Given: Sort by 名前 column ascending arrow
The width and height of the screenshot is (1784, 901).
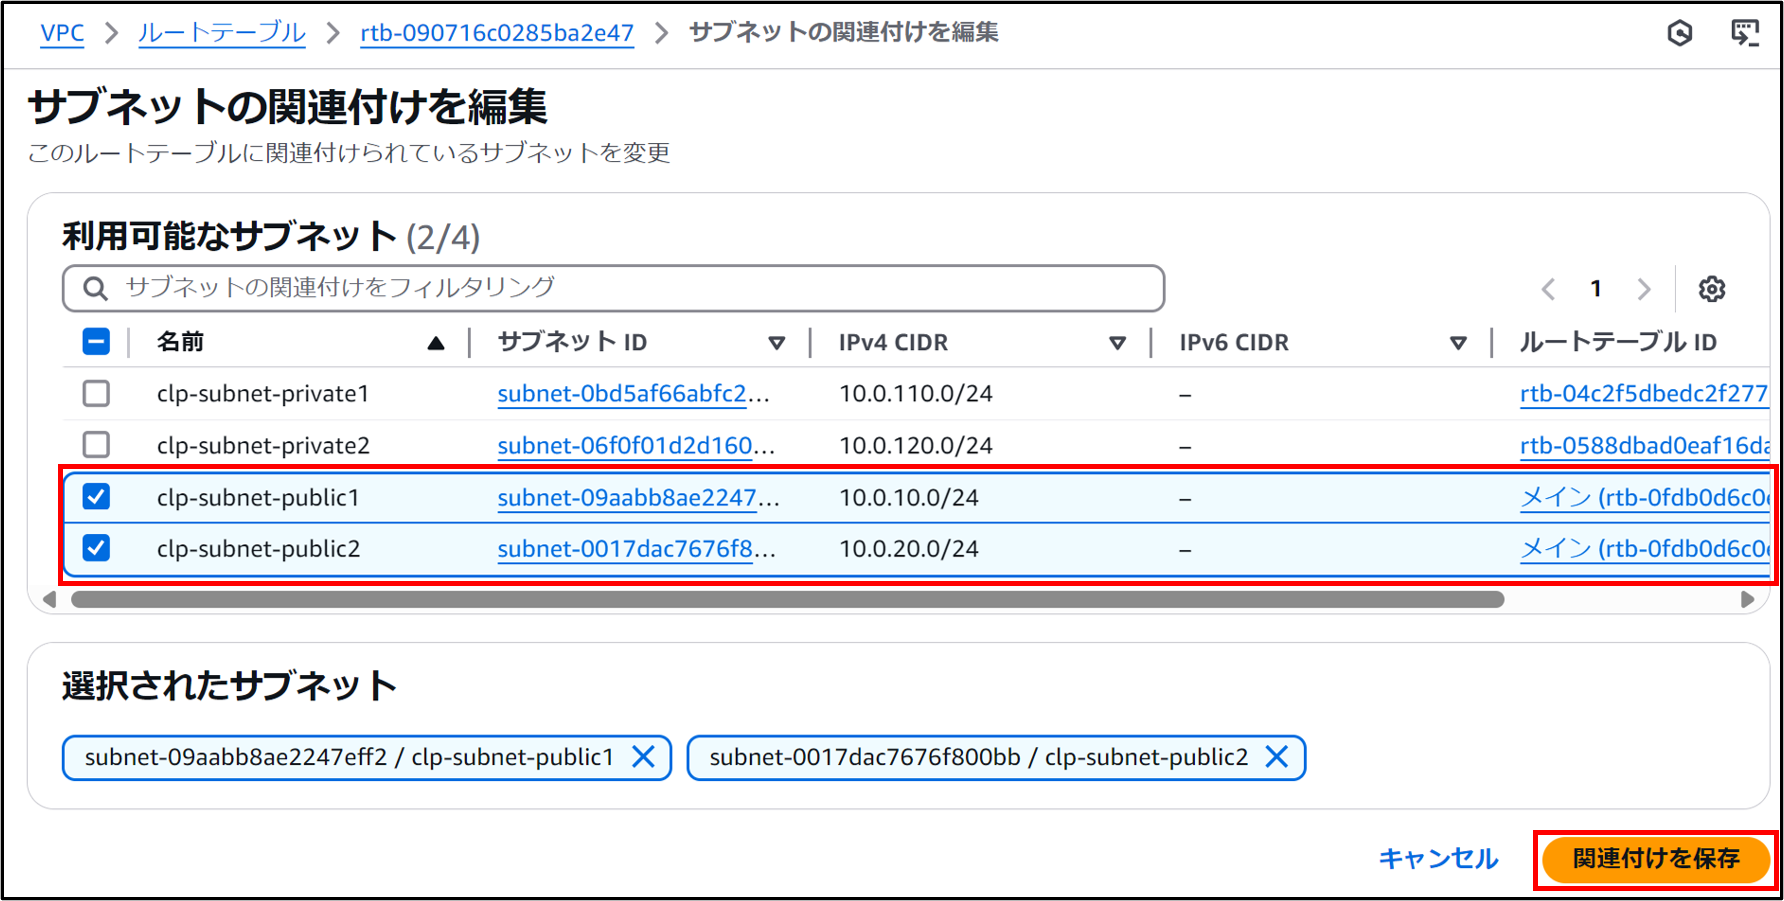Looking at the screenshot, I should point(435,343).
